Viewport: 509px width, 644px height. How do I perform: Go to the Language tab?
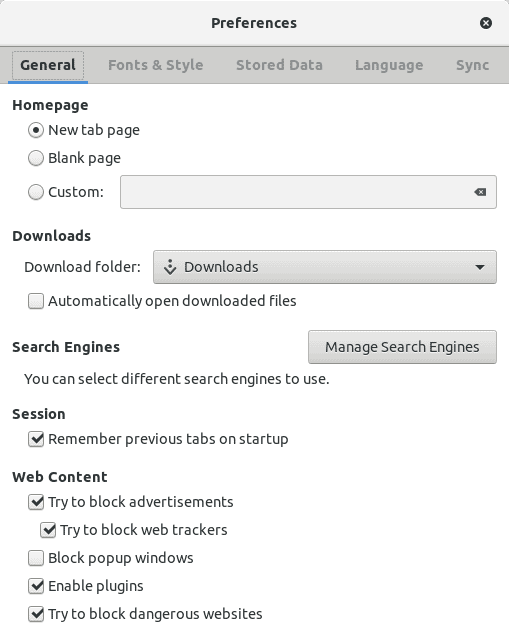[389, 65]
